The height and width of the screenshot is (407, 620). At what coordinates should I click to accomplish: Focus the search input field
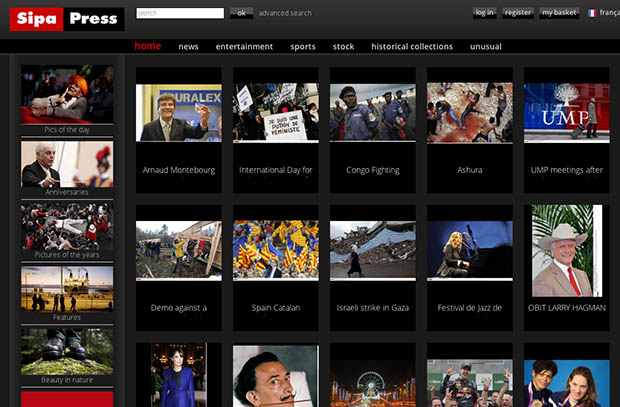pos(180,13)
